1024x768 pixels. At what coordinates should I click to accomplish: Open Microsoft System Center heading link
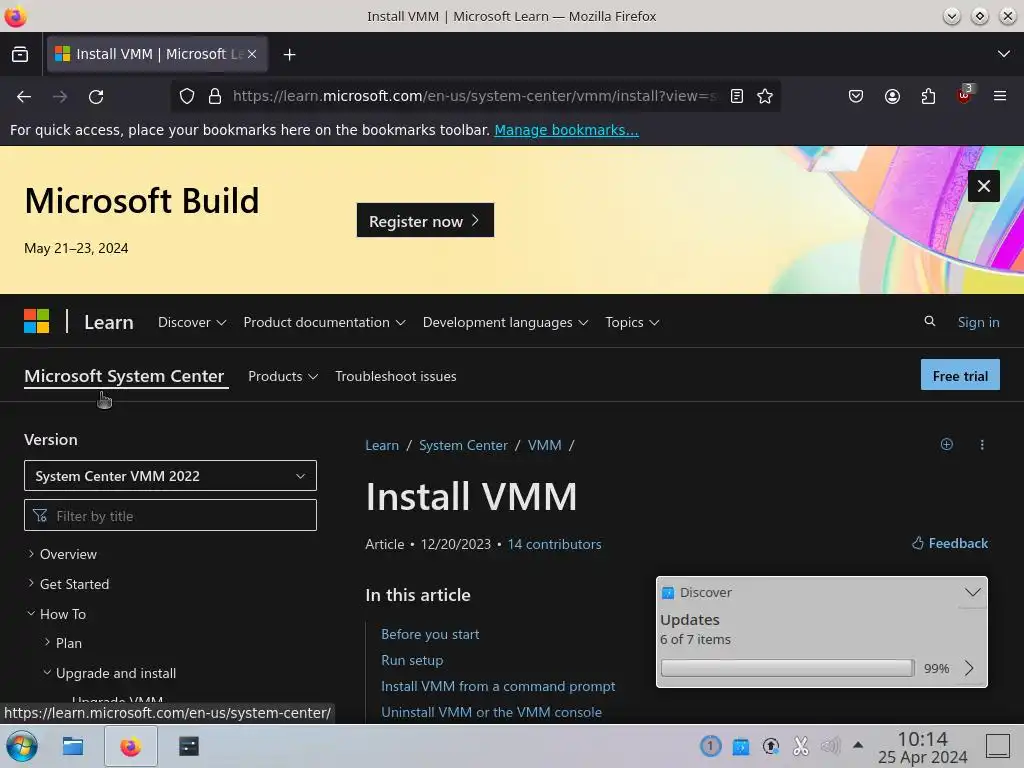click(x=124, y=376)
